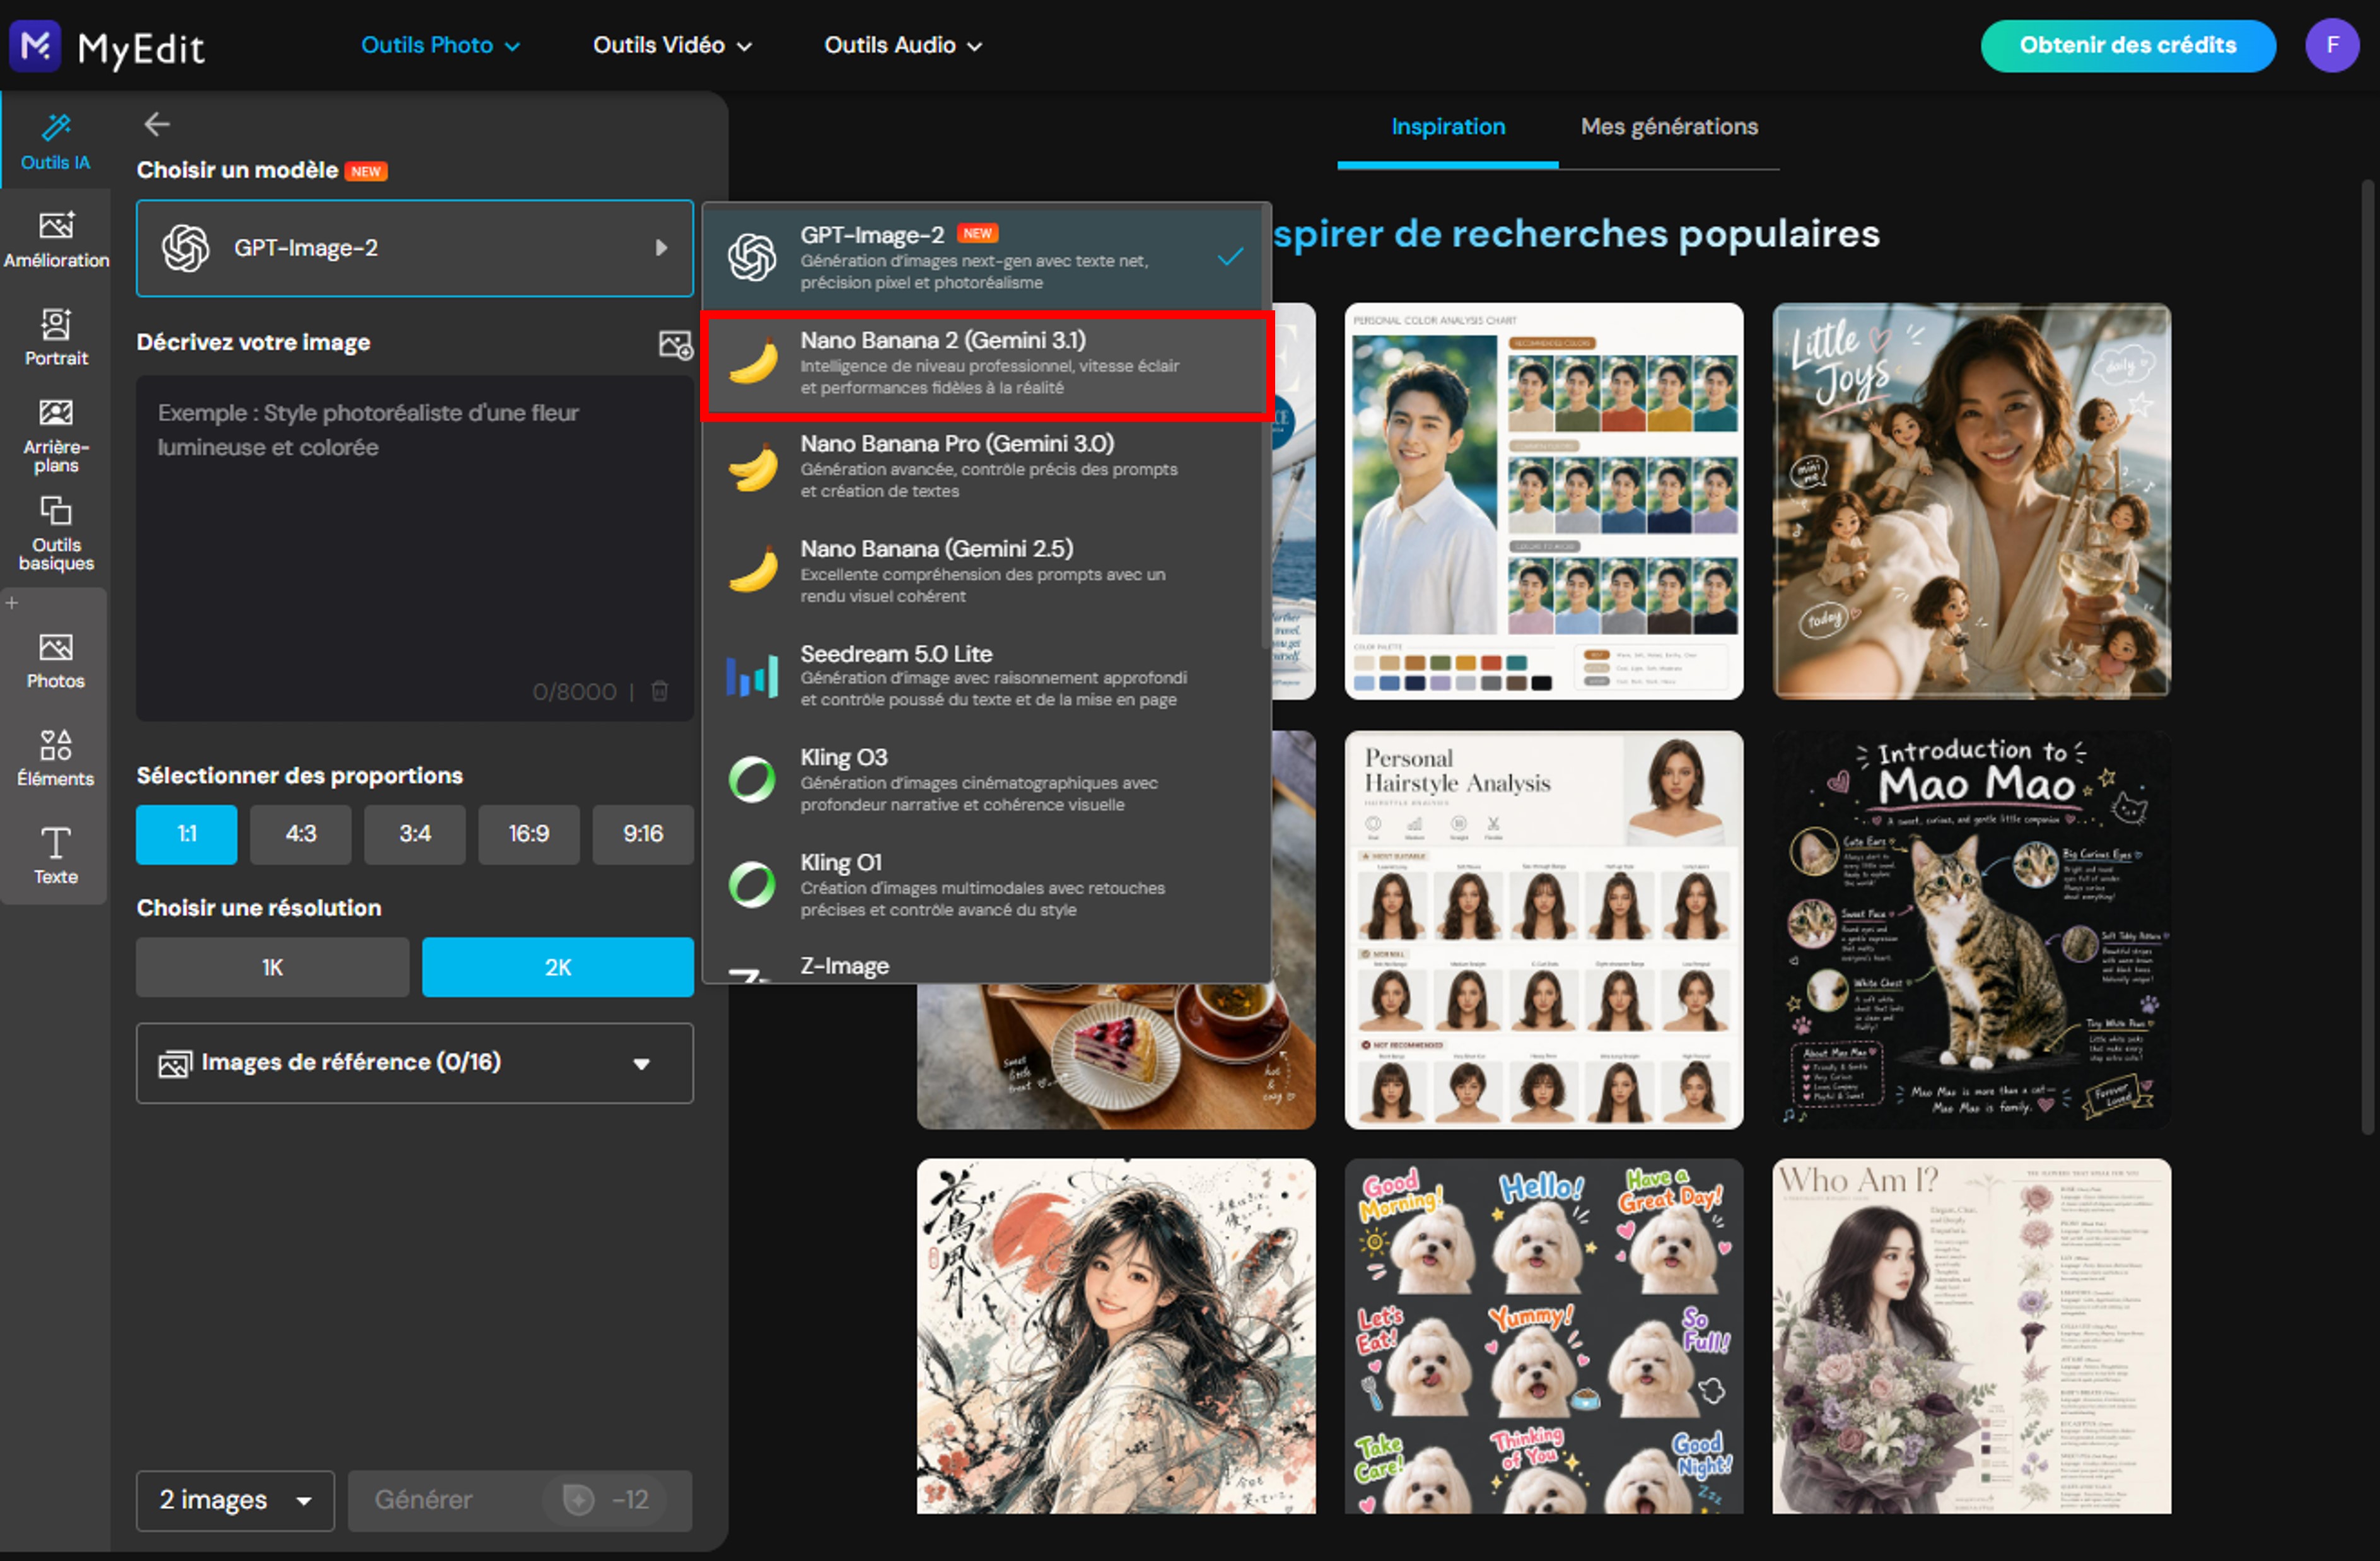Viewport: 2380px width, 1561px height.
Task: Open the Amélioration sidebar tool
Action: pos(56,240)
